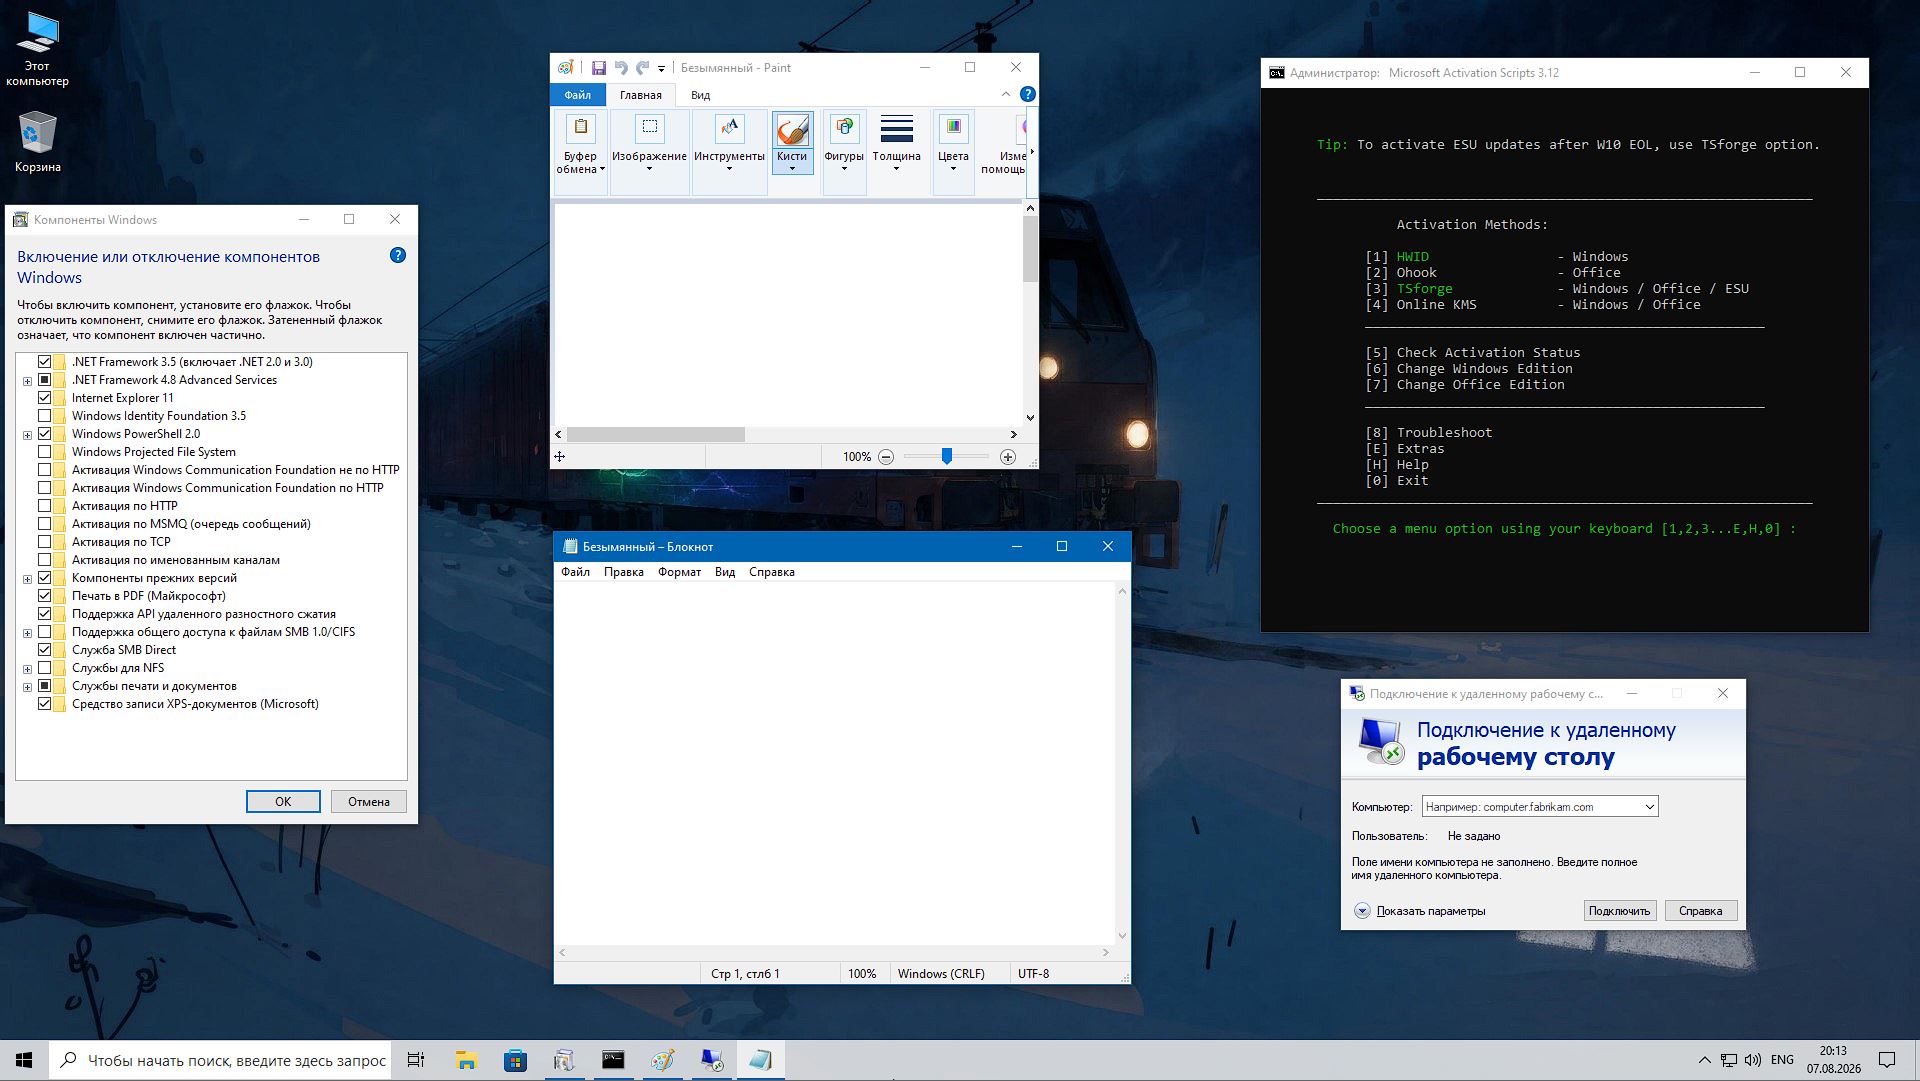Viewport: 1920px width, 1081px height.
Task: Open the Правка menu in Notepad
Action: (x=623, y=572)
